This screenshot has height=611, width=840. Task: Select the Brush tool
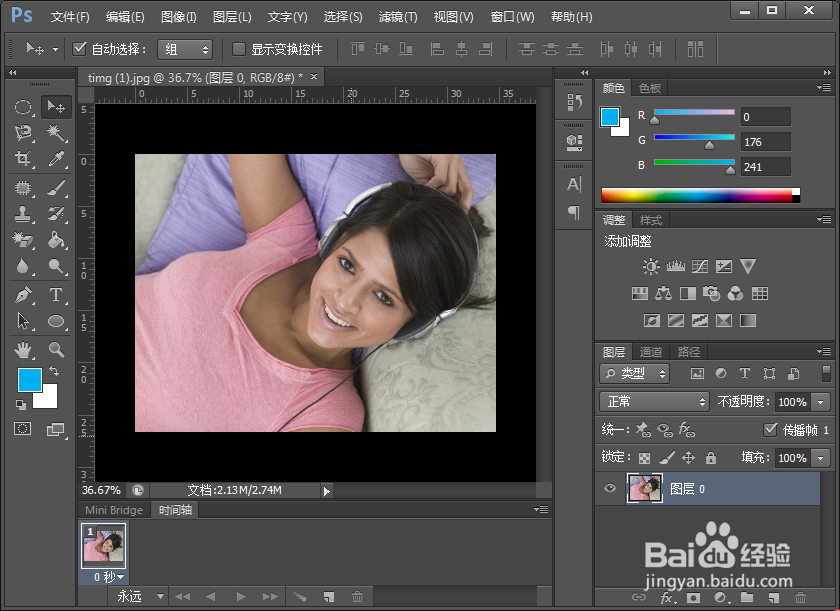pos(56,188)
